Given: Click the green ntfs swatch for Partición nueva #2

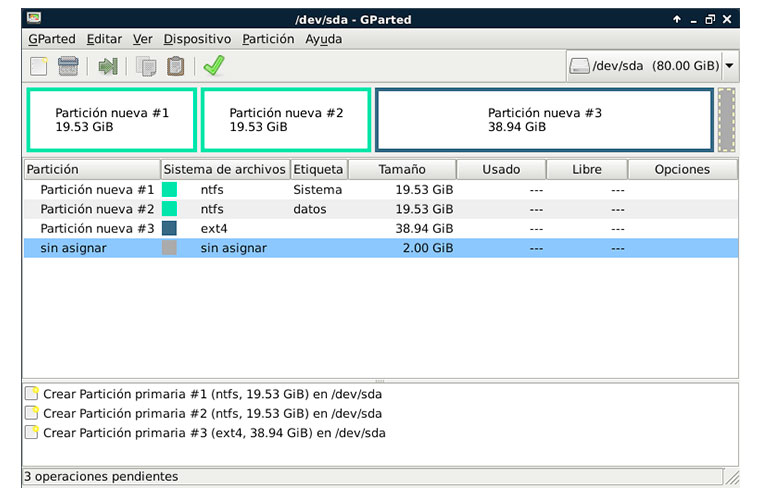Looking at the screenshot, I should coord(169,209).
